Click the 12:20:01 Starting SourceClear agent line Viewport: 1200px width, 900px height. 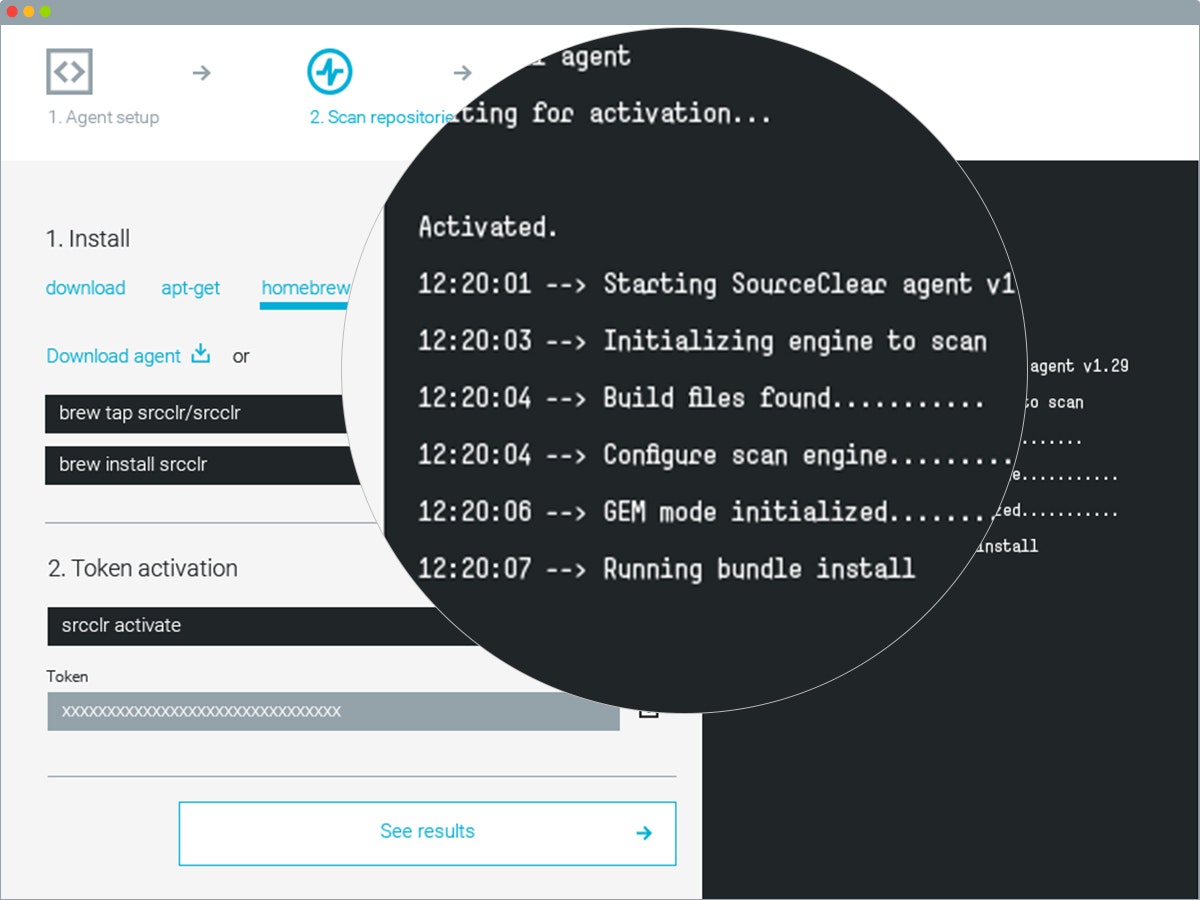[717, 284]
